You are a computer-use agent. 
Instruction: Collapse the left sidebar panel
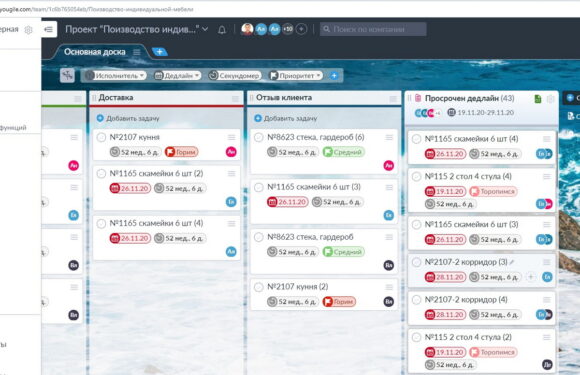tap(49, 30)
